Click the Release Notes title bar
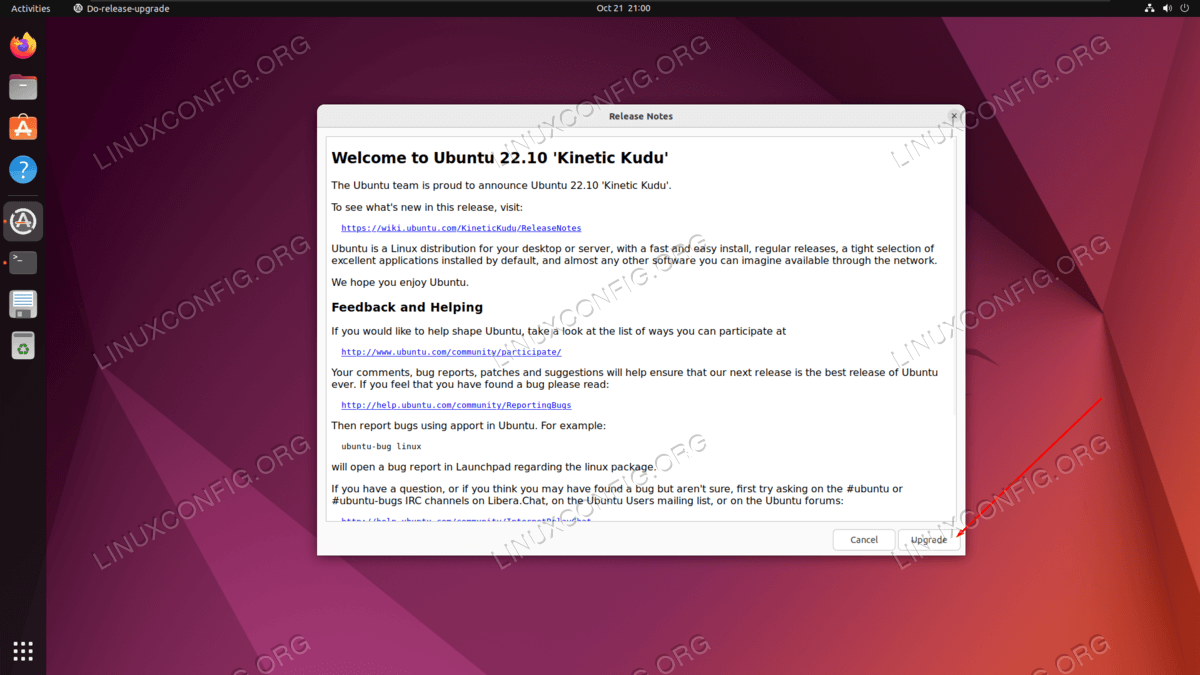The height and width of the screenshot is (675, 1200). [641, 116]
